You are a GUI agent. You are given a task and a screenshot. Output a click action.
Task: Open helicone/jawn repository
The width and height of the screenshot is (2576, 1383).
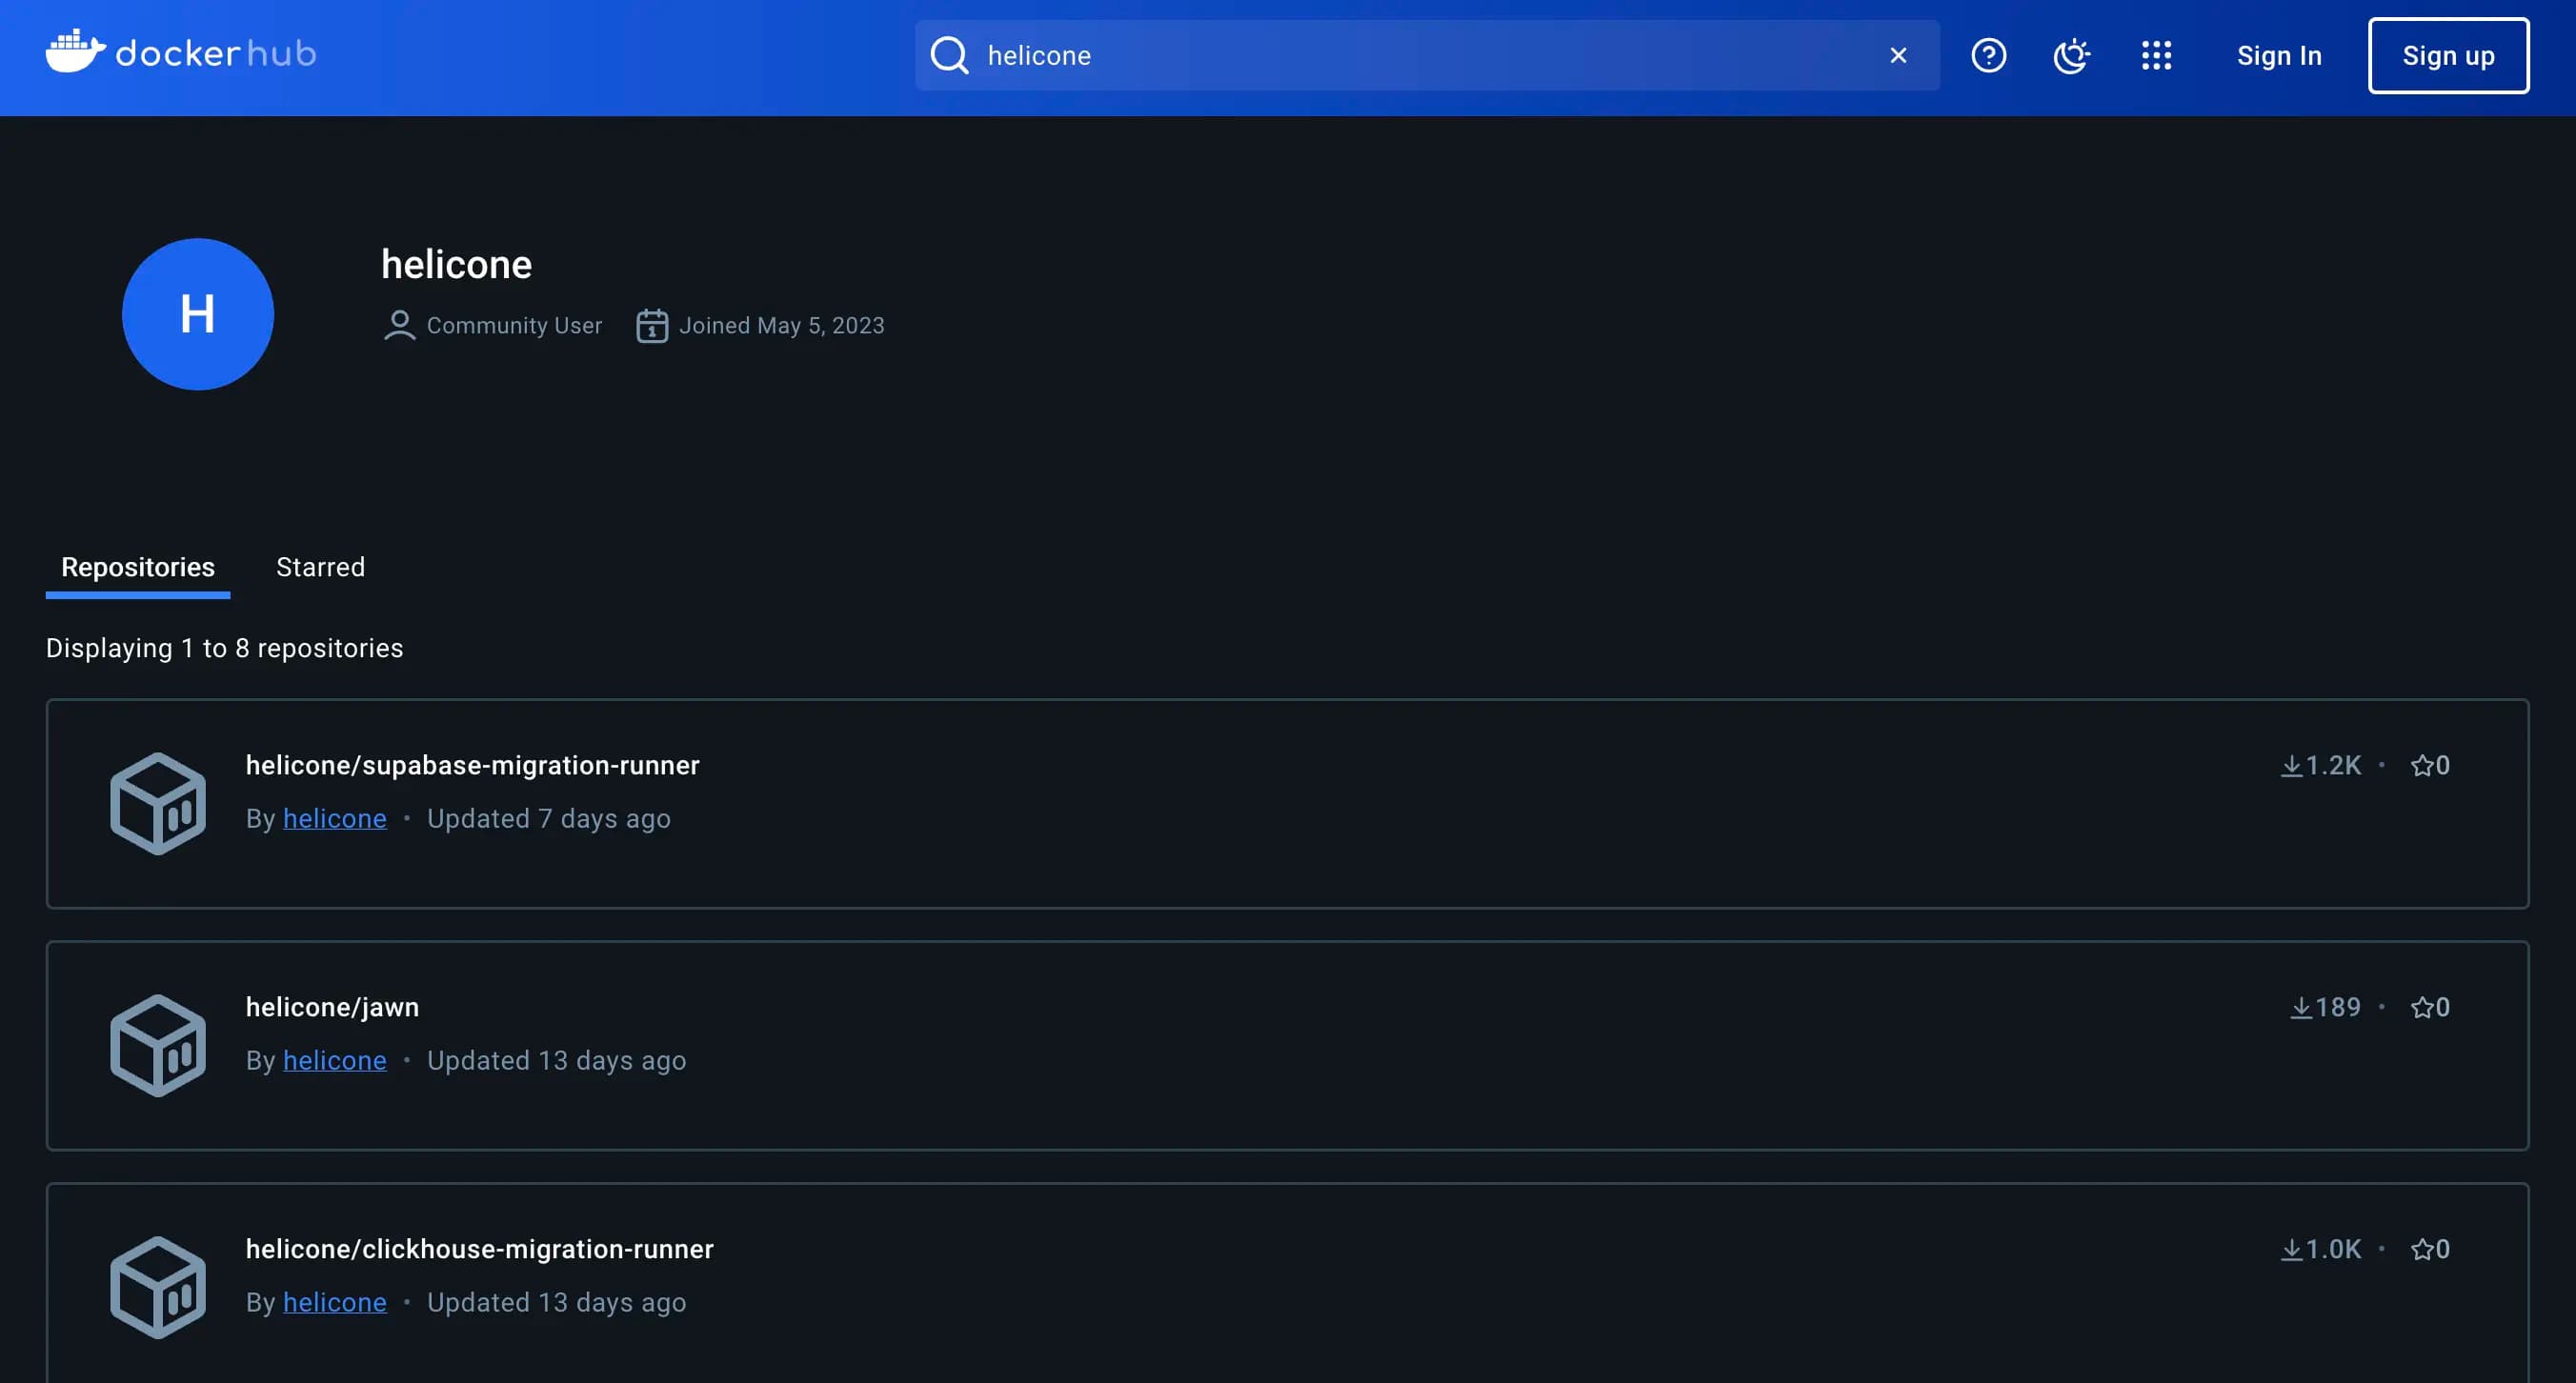[x=332, y=1007]
